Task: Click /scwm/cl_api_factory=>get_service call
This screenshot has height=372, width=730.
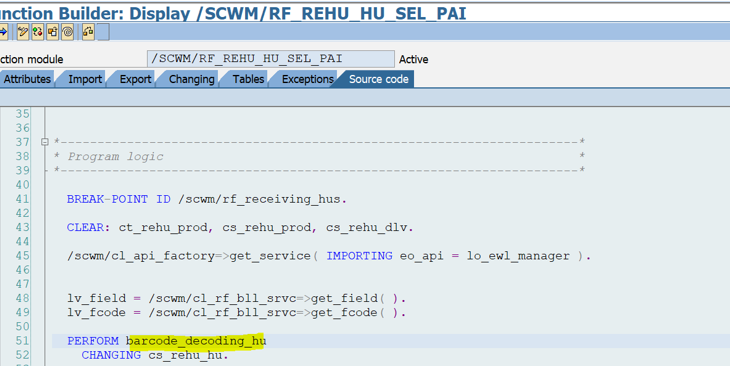Action: coord(189,256)
